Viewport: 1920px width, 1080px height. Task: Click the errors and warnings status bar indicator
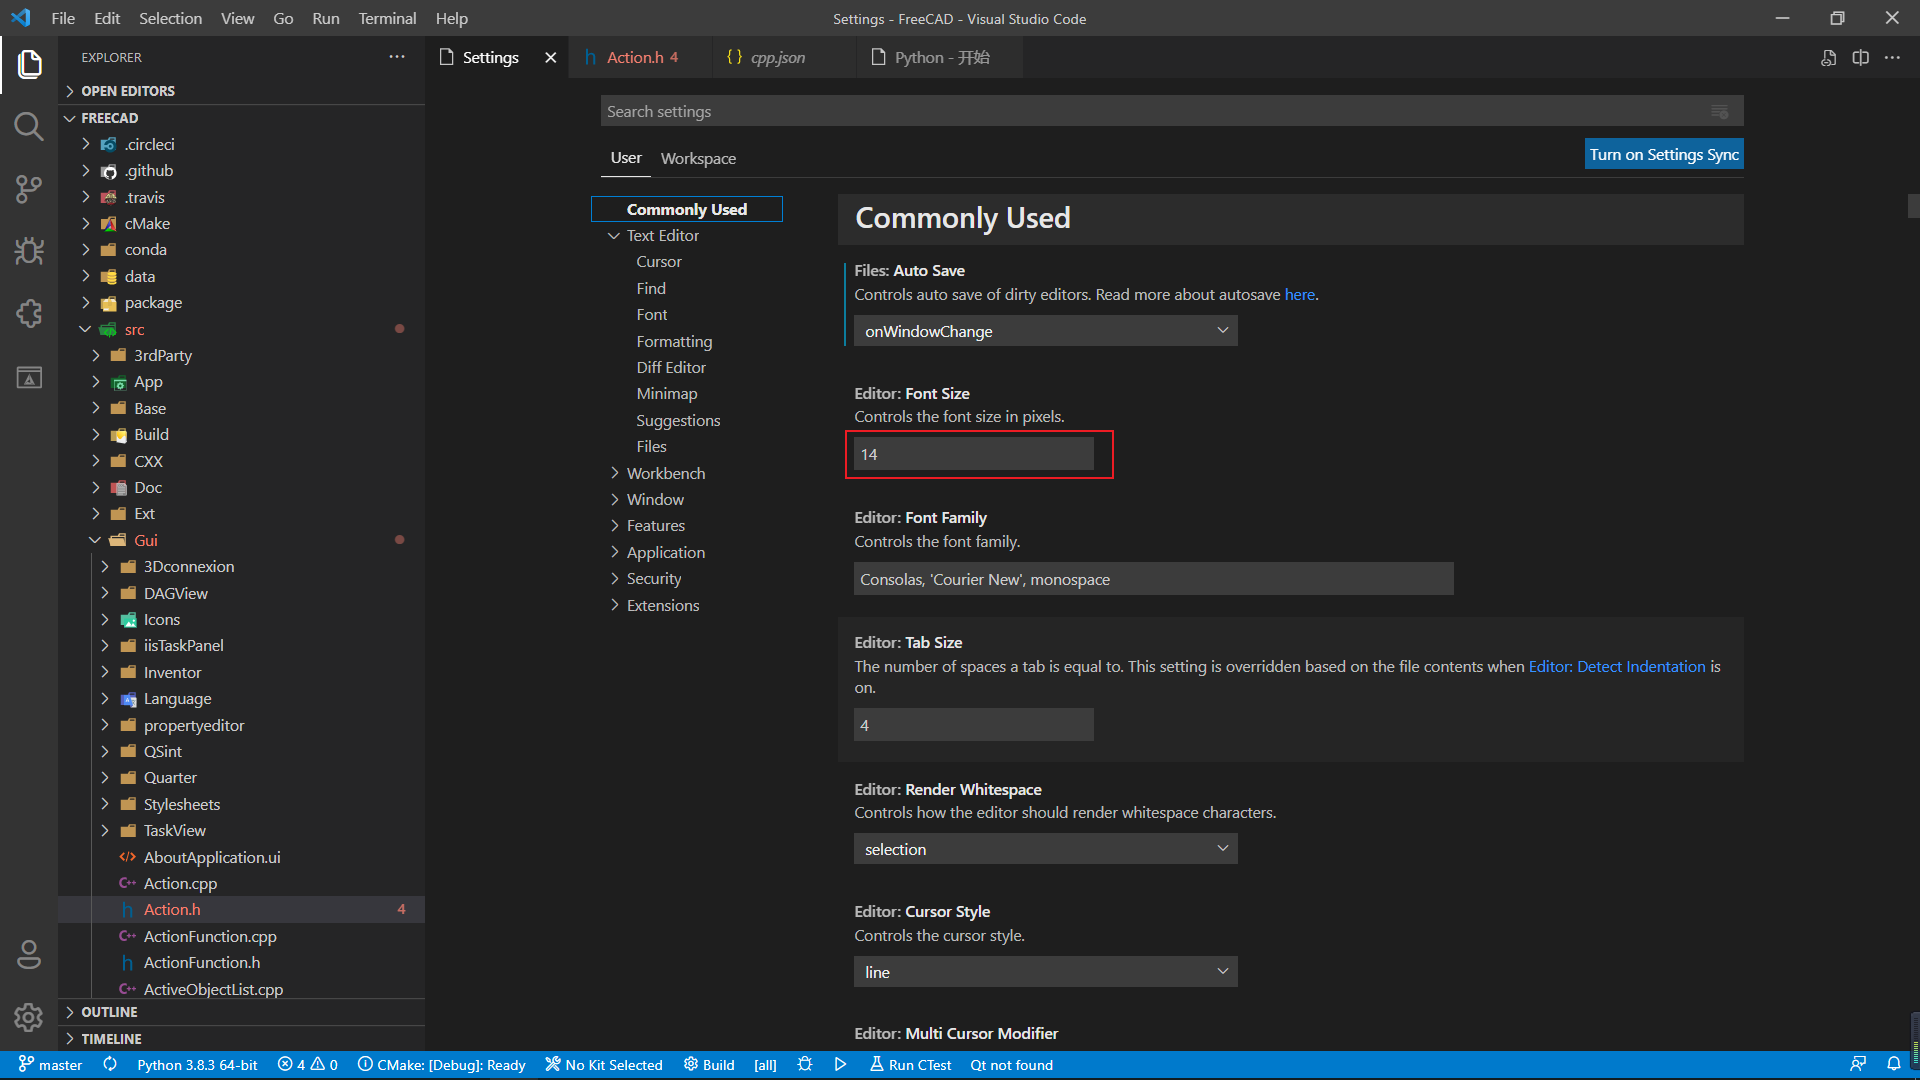click(307, 1064)
